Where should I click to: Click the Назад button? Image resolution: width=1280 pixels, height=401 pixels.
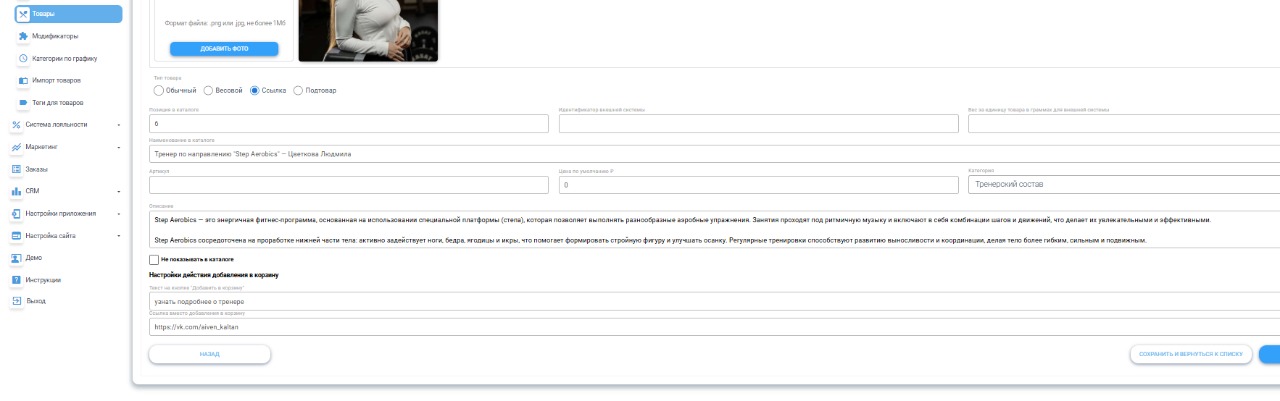tap(209, 354)
